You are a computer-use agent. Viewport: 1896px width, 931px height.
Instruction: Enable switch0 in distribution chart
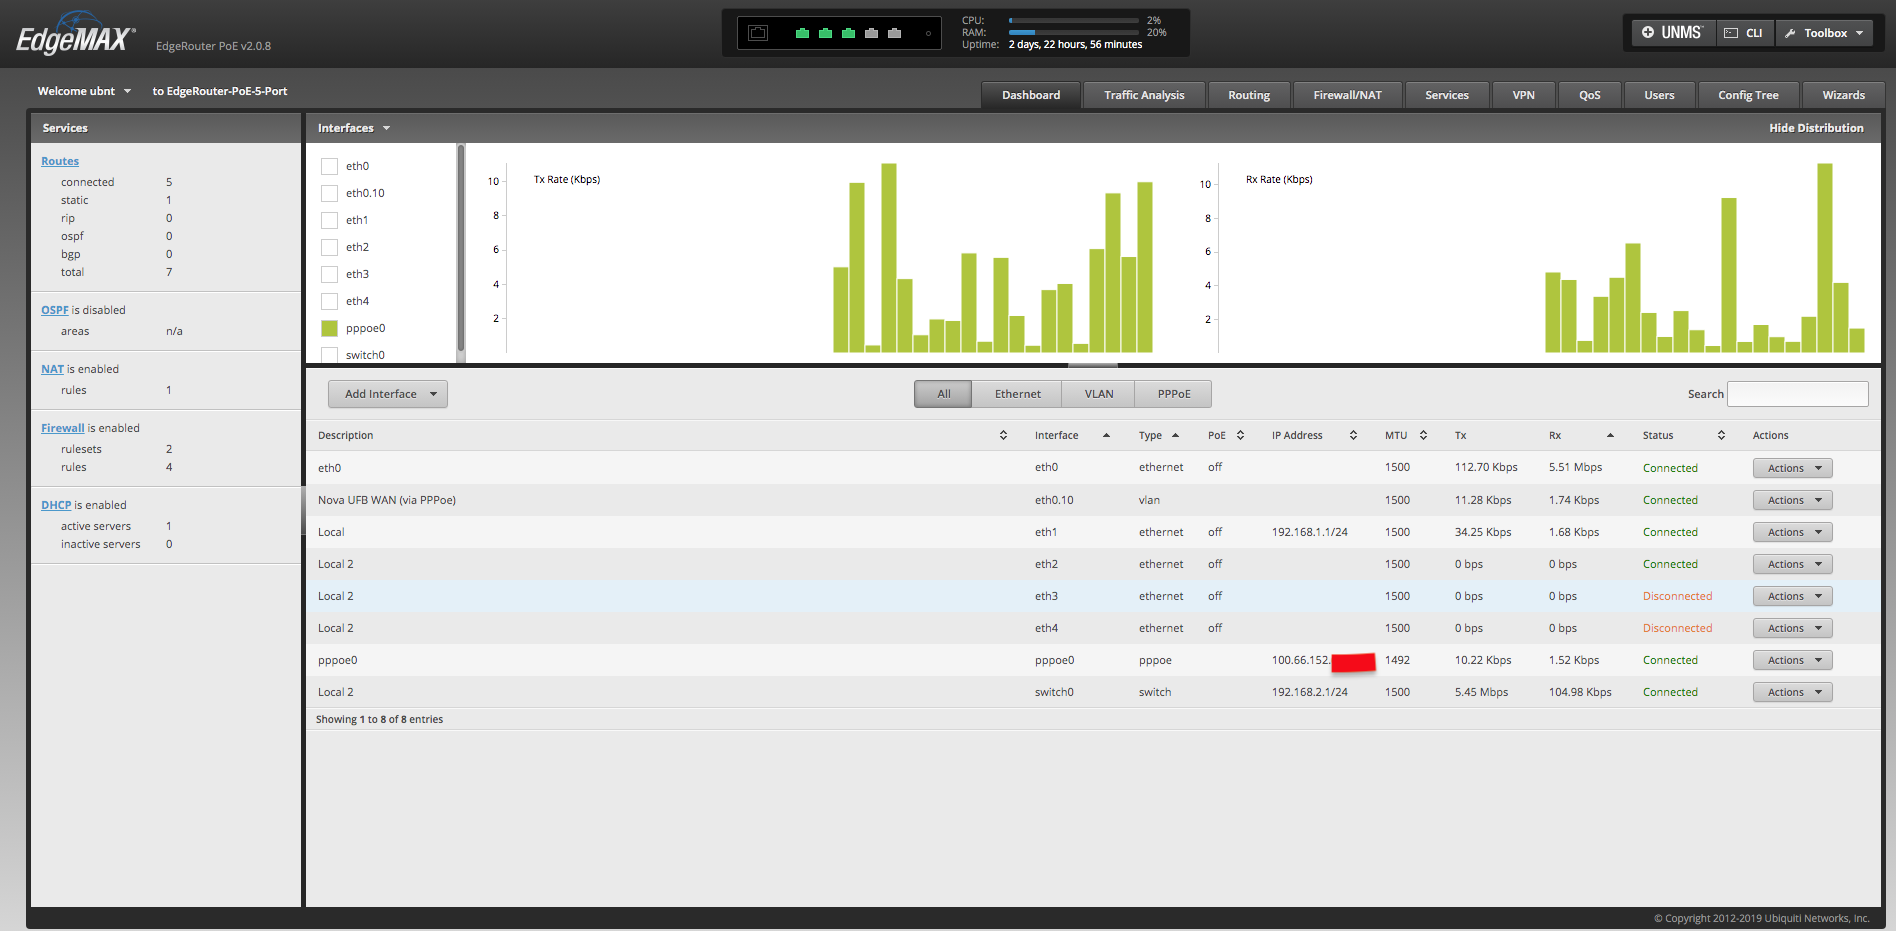click(329, 354)
